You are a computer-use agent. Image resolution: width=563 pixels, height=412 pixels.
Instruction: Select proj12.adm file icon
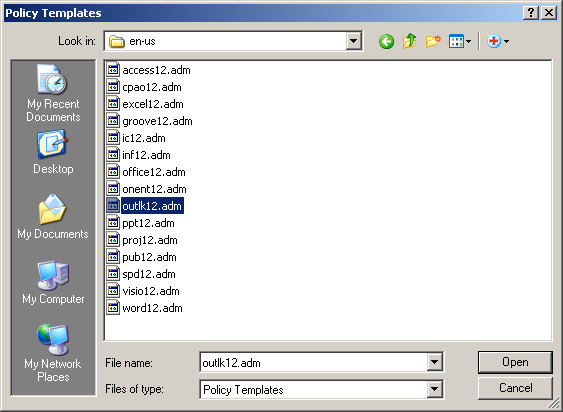[x=113, y=240]
